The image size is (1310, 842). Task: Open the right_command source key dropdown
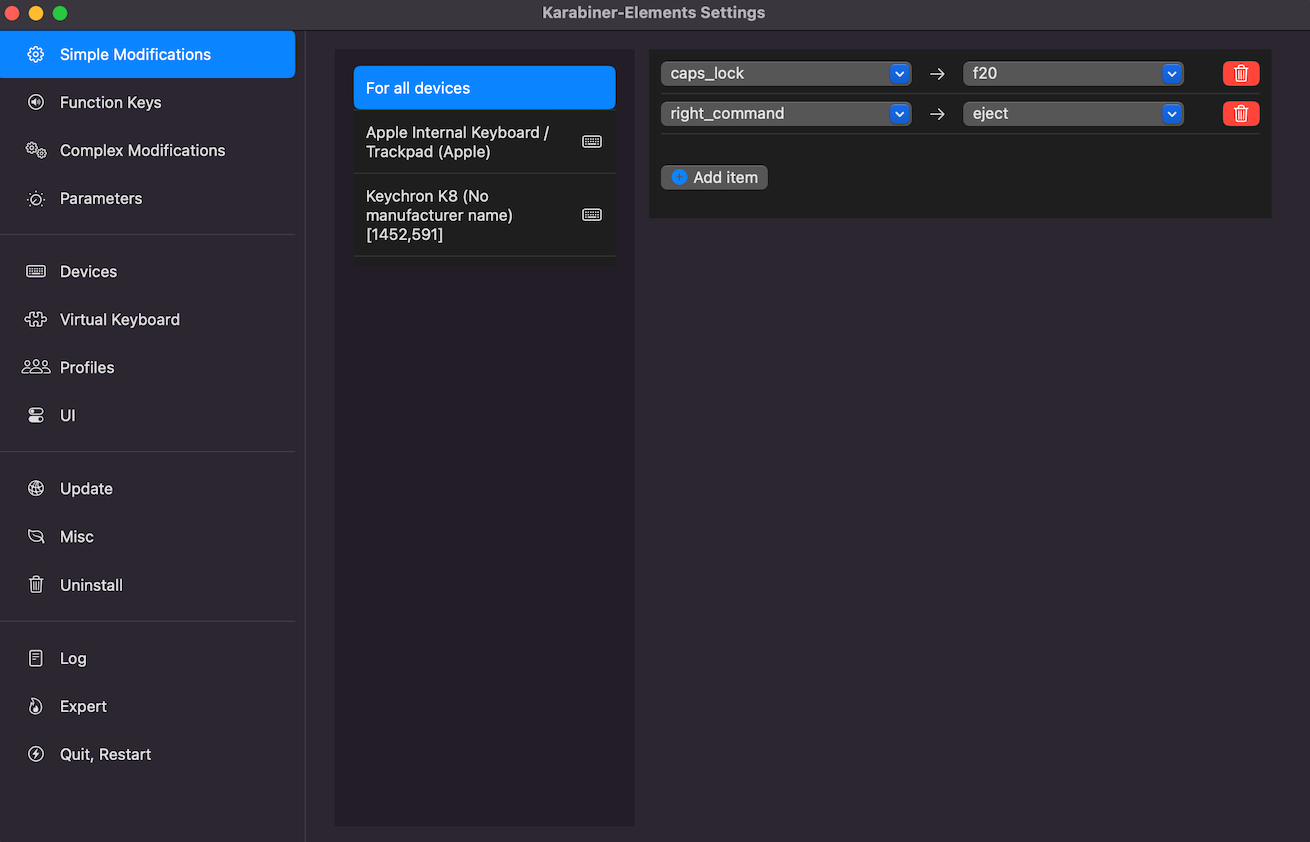pos(786,113)
